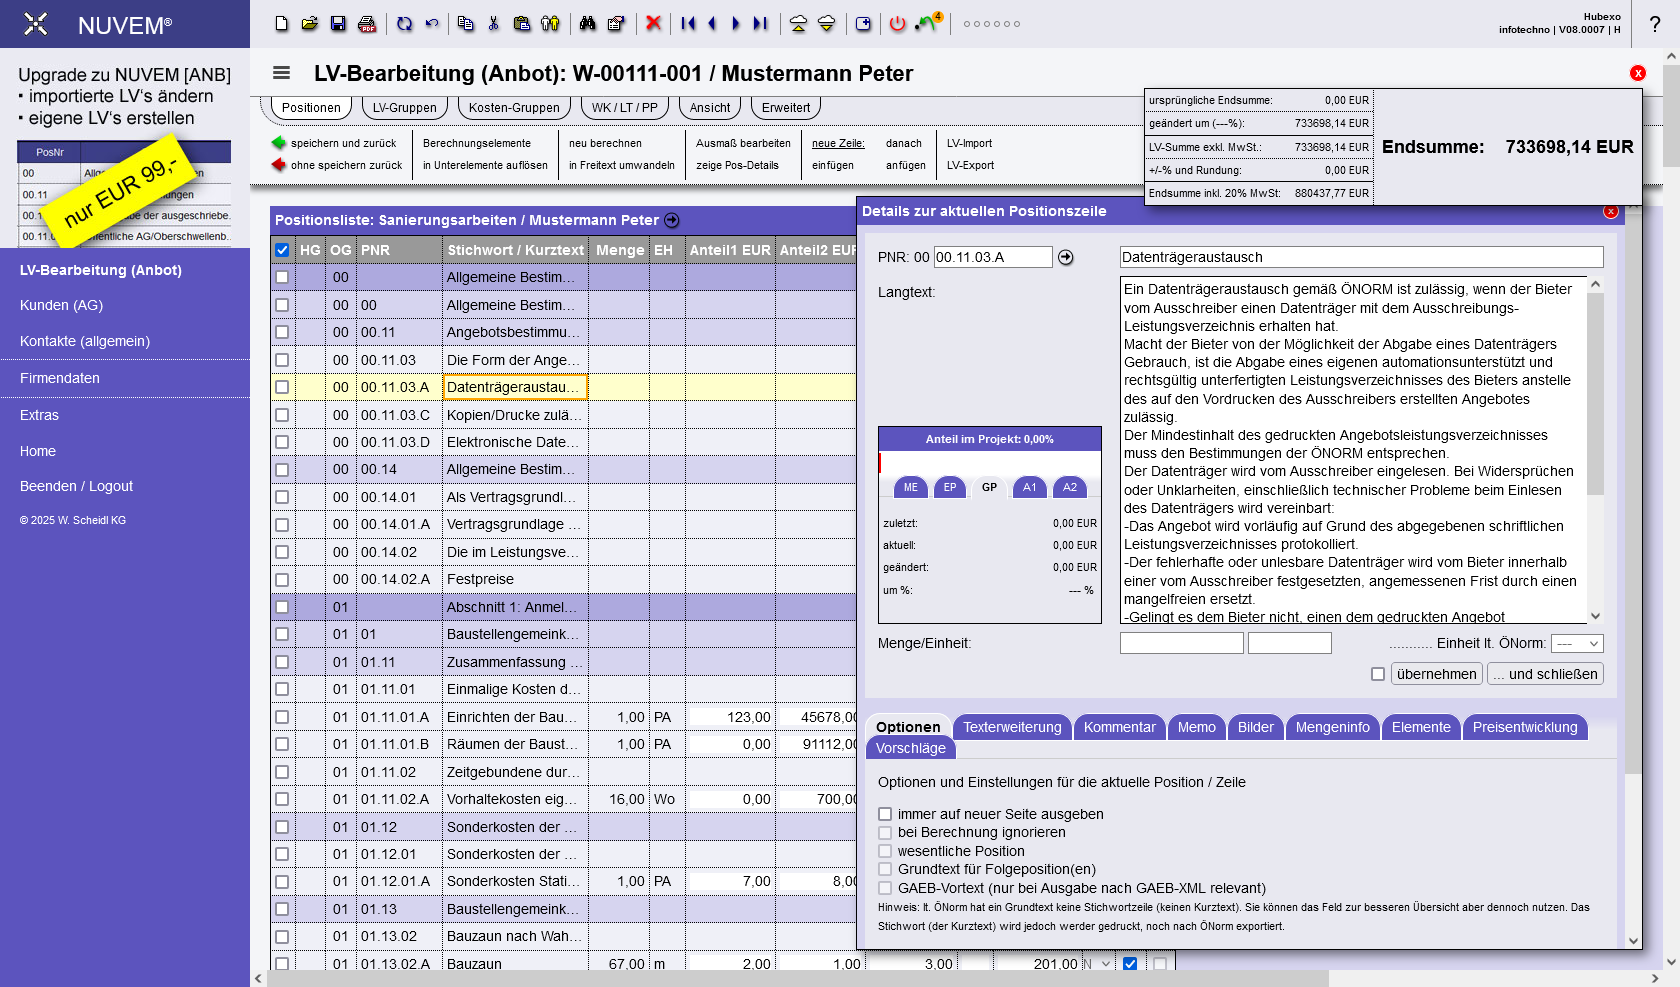Click the two-persons duplicate icon
Screen dimensions: 1680x987
click(550, 23)
